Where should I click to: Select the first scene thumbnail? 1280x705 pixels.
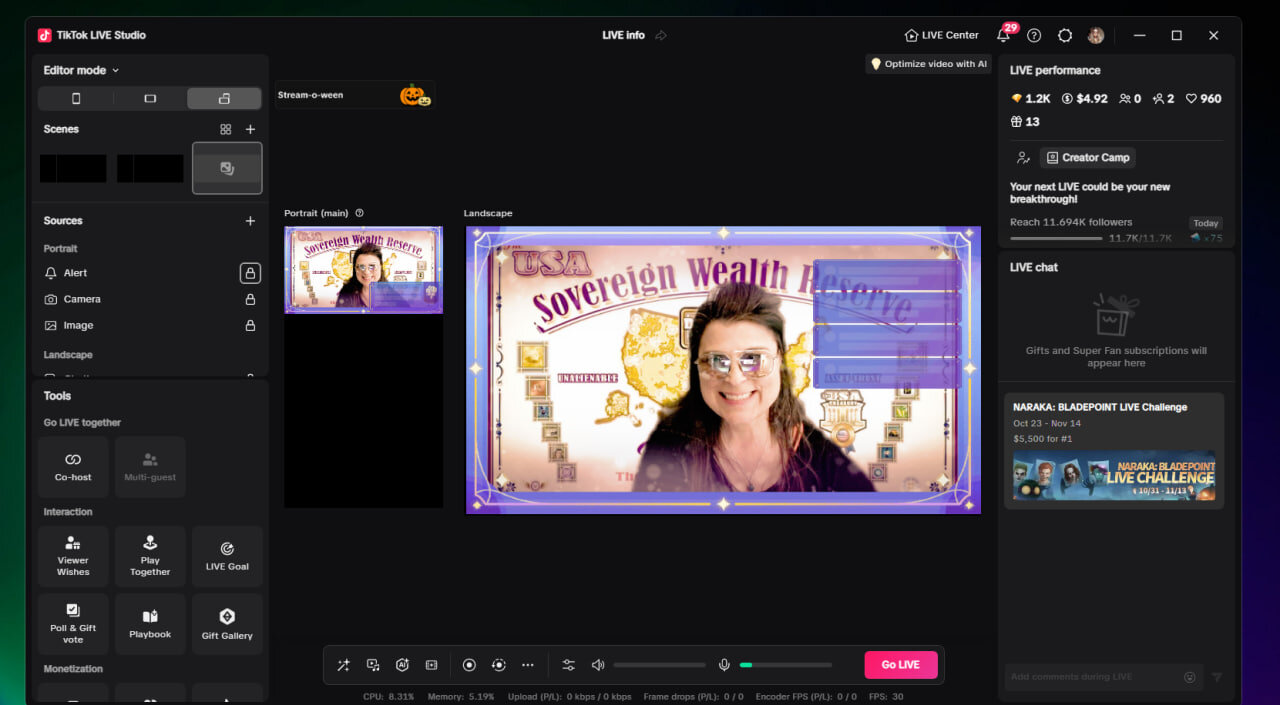point(73,168)
